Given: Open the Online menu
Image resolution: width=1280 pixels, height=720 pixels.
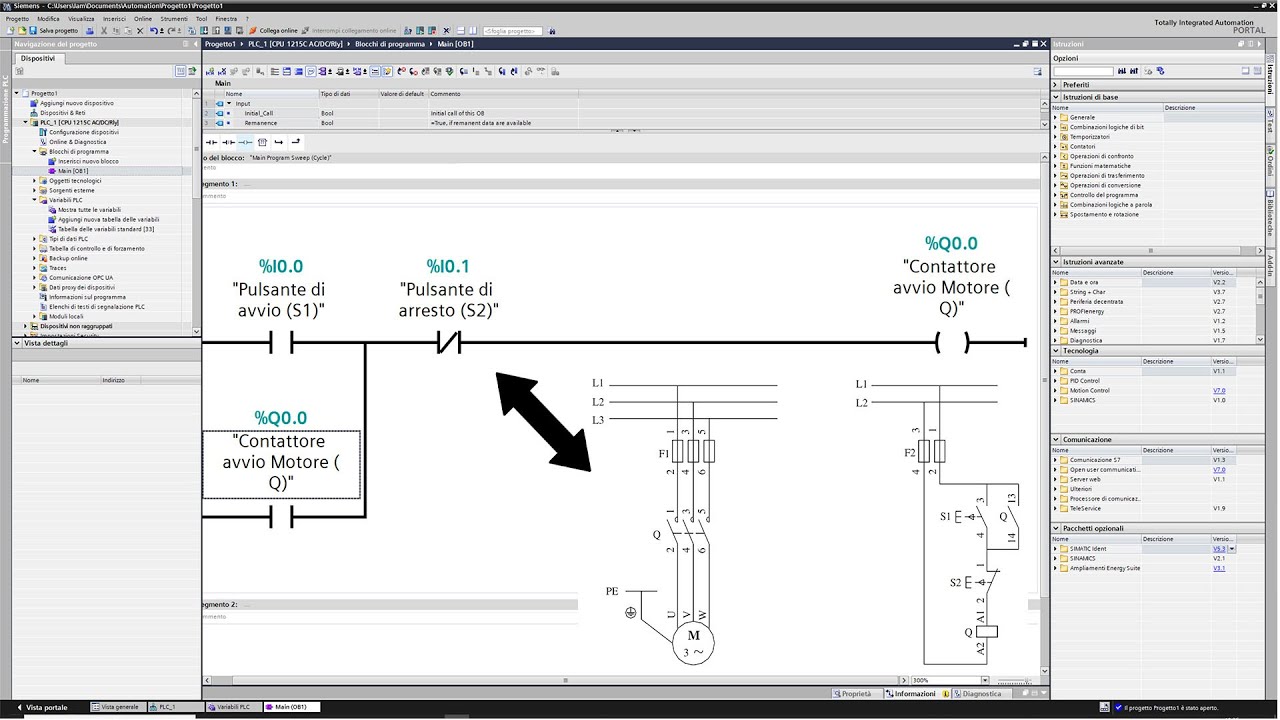Looking at the screenshot, I should point(143,18).
